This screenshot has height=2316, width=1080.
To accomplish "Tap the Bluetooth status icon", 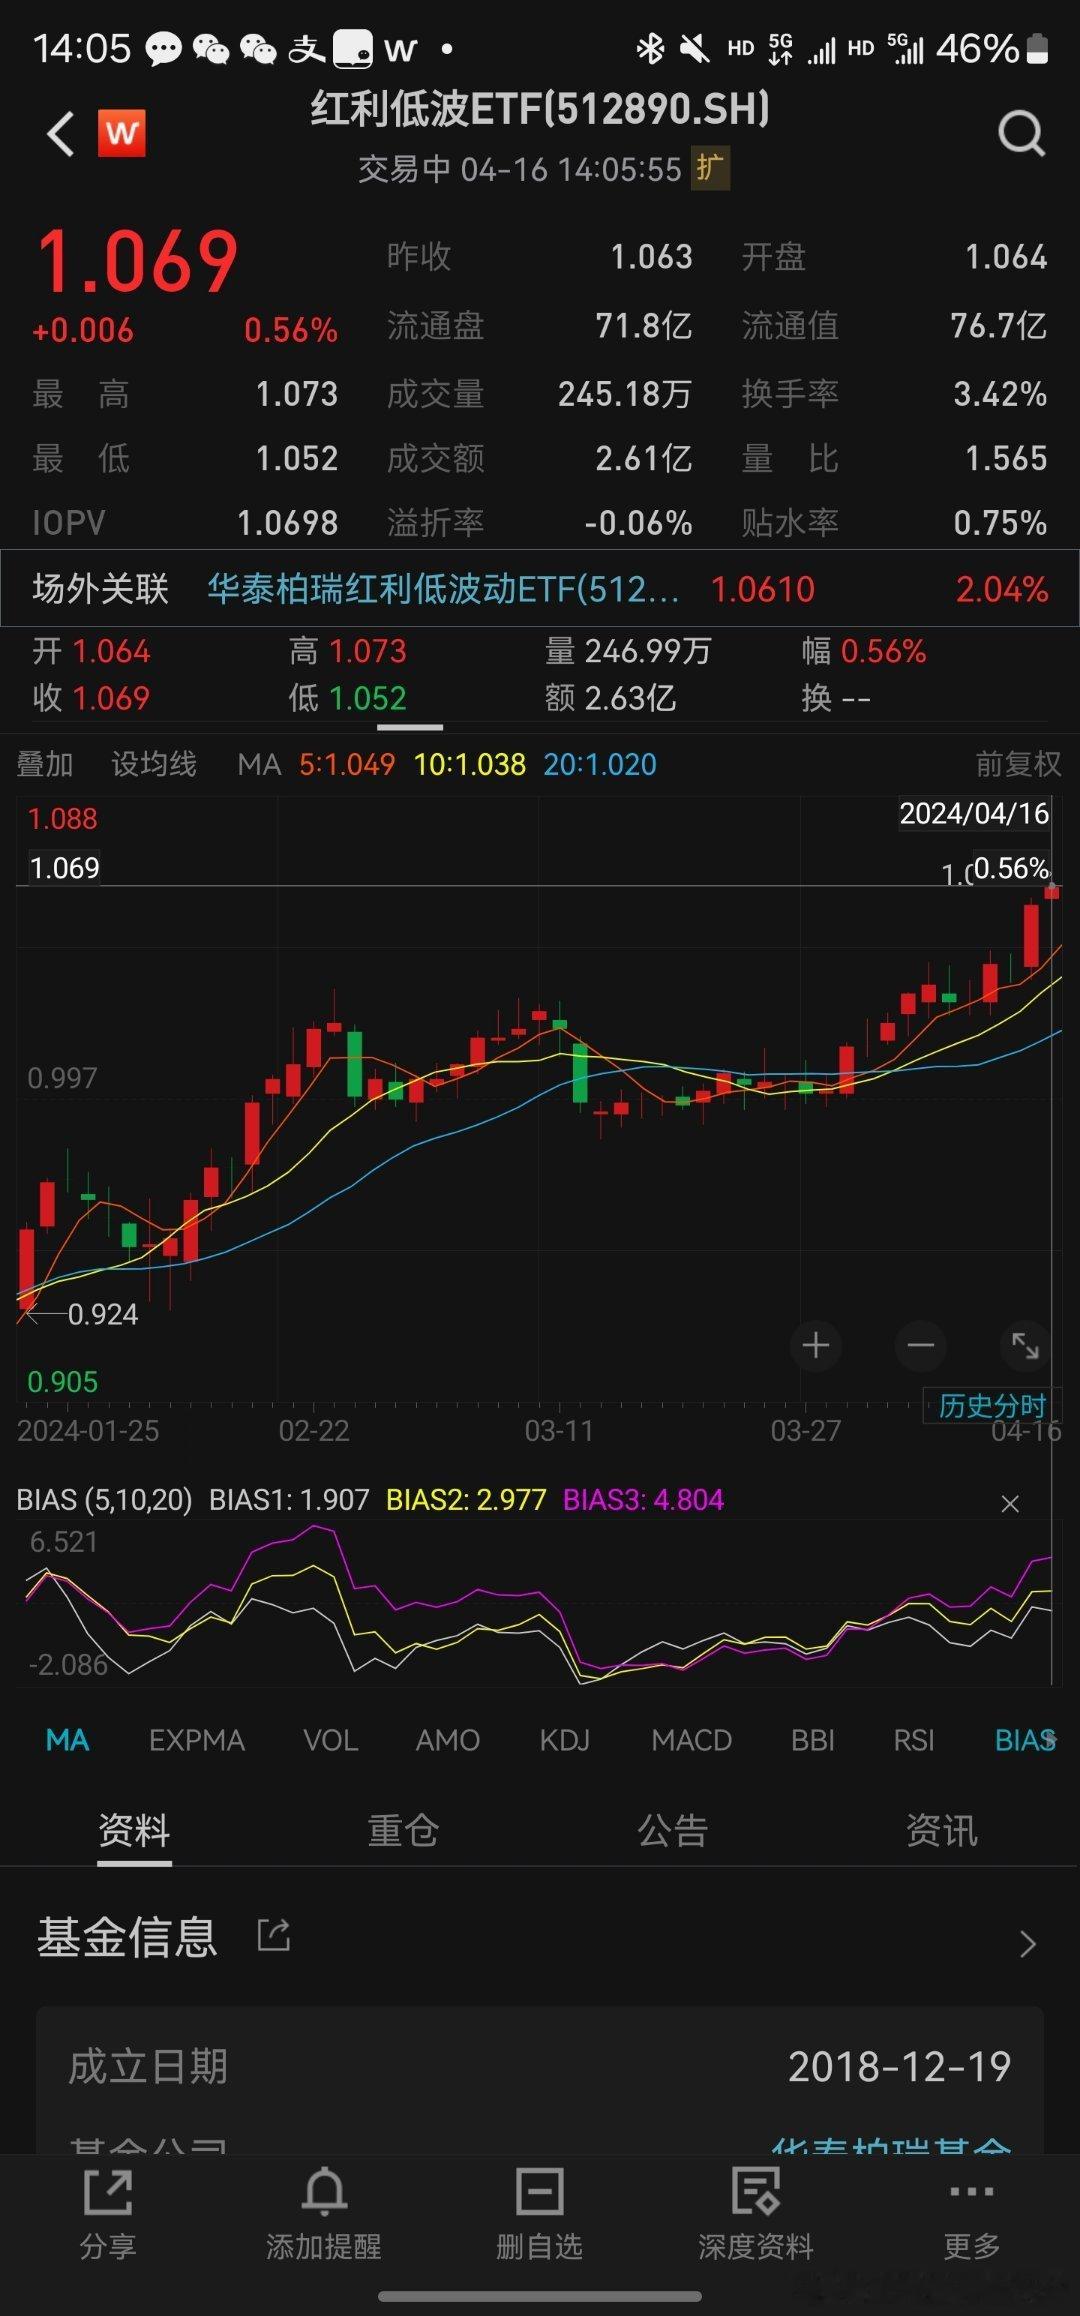I will pyautogui.click(x=650, y=48).
